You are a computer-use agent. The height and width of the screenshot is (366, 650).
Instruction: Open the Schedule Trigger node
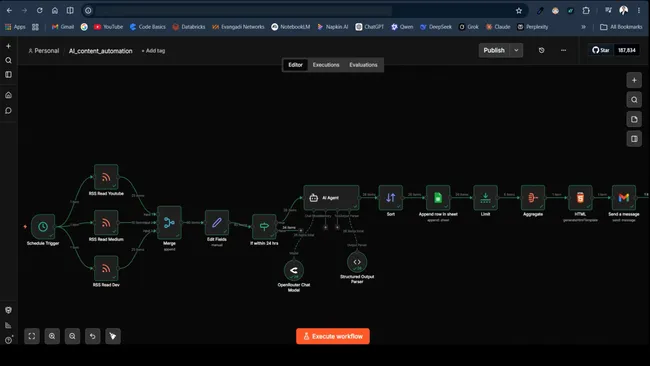[x=43, y=226]
